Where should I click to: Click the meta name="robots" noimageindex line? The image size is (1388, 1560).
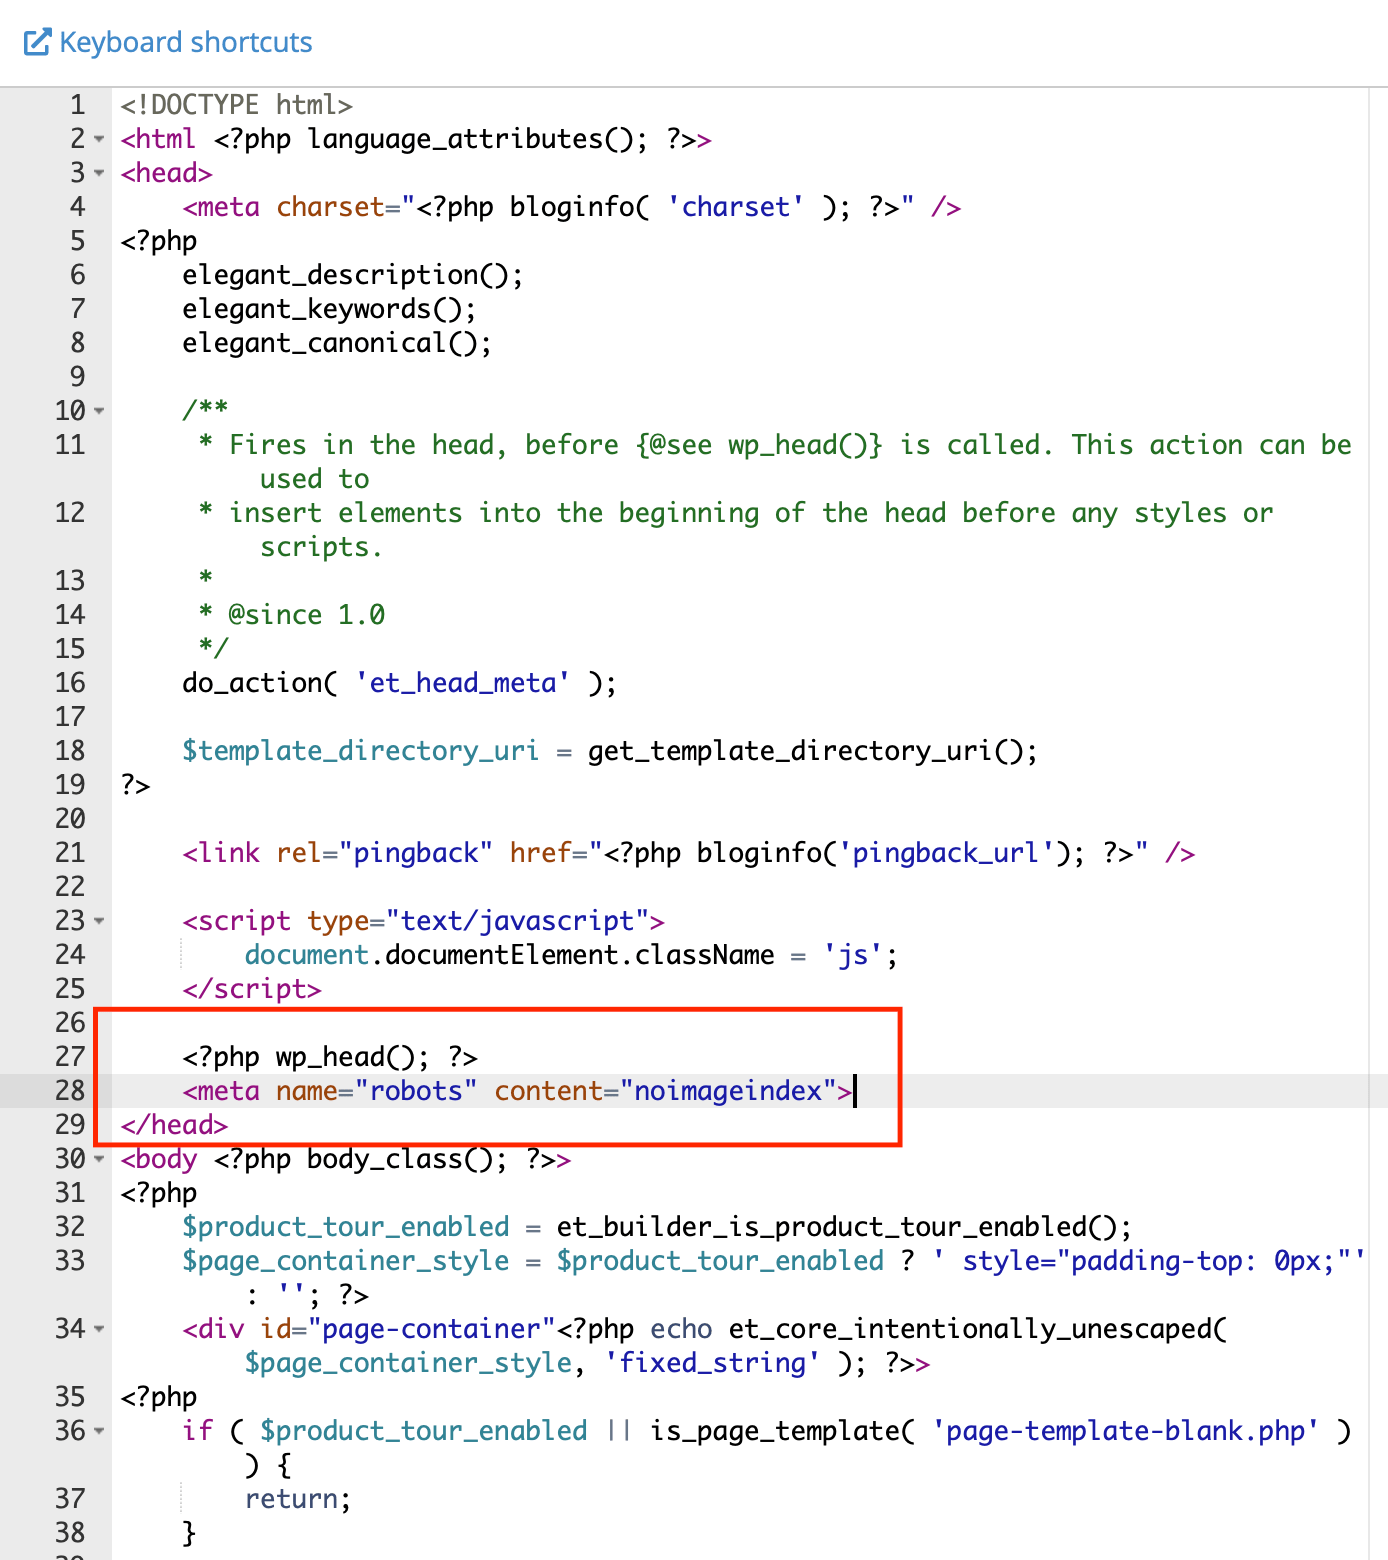[x=517, y=1091]
